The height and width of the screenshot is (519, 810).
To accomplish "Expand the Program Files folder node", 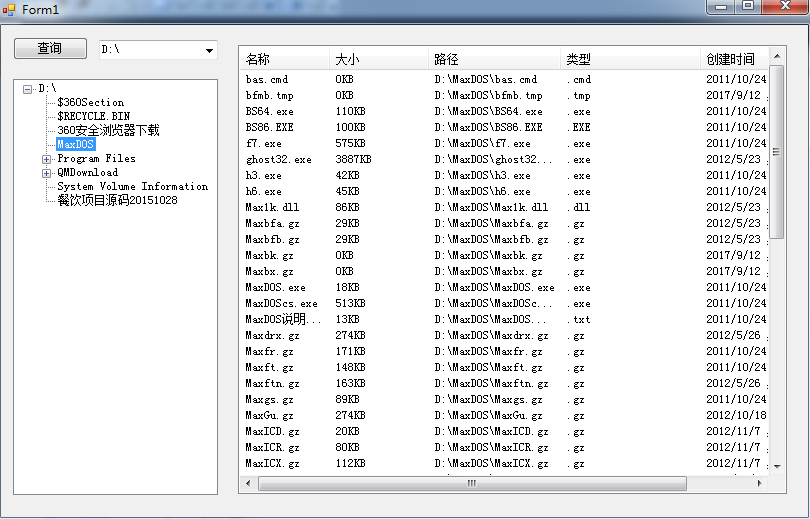I will (46, 159).
